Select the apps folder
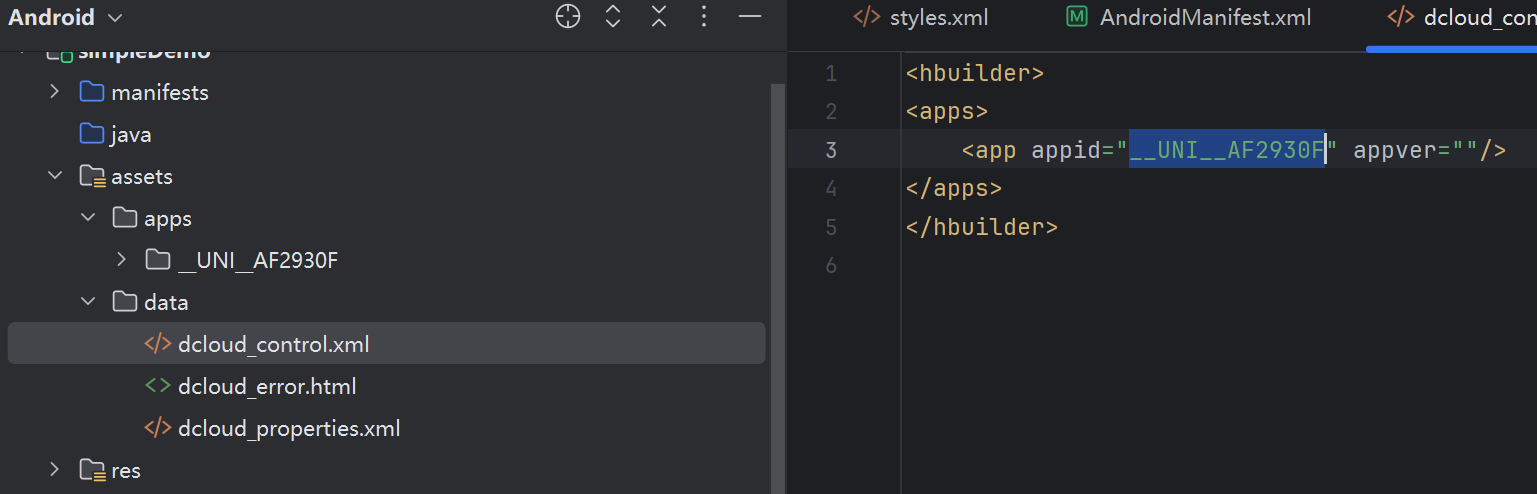This screenshot has height=494, width=1537. point(168,218)
